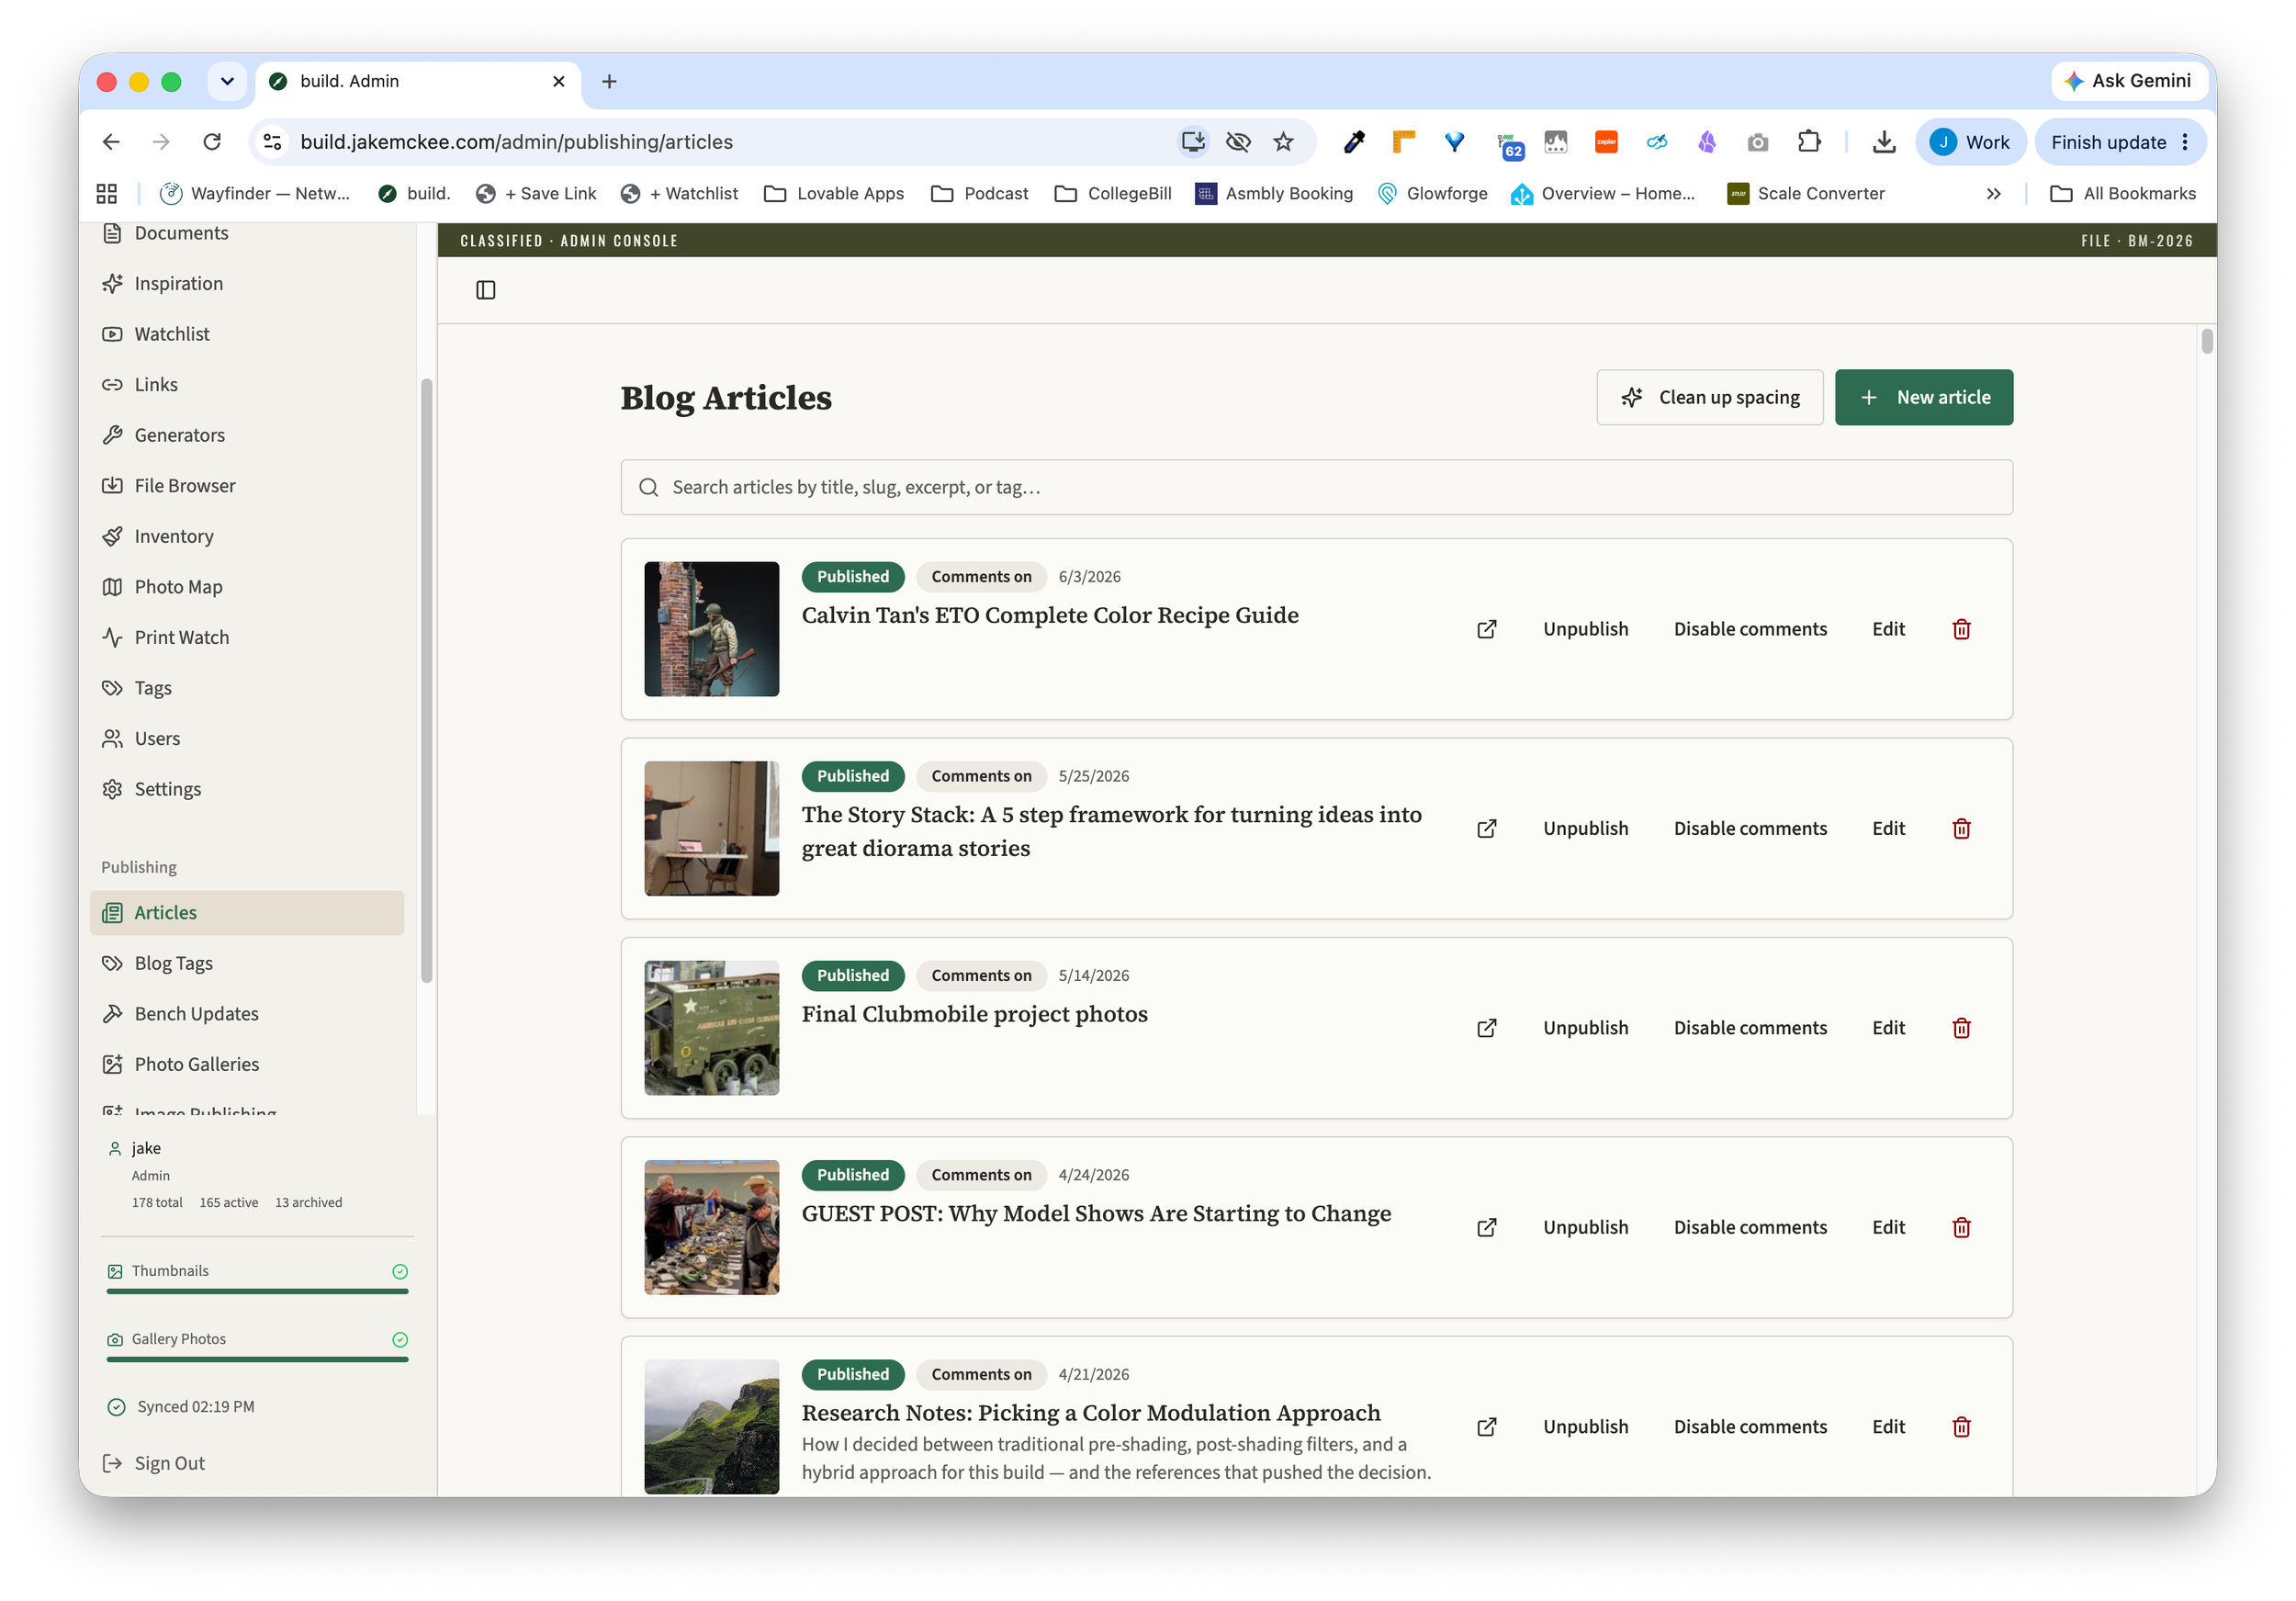Open All Bookmarks folder
Viewport: 2296px width, 1601px height.
point(2122,194)
